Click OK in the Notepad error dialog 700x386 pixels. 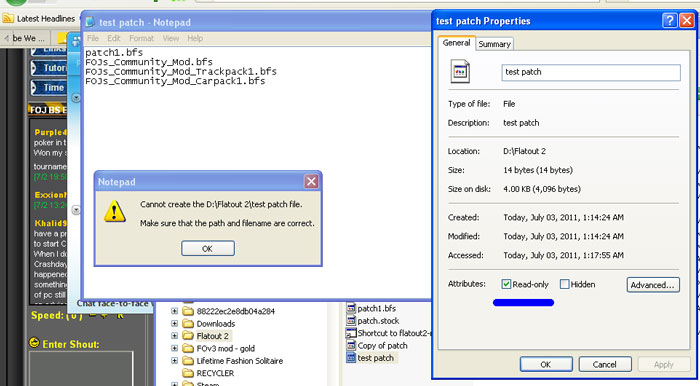(x=208, y=249)
